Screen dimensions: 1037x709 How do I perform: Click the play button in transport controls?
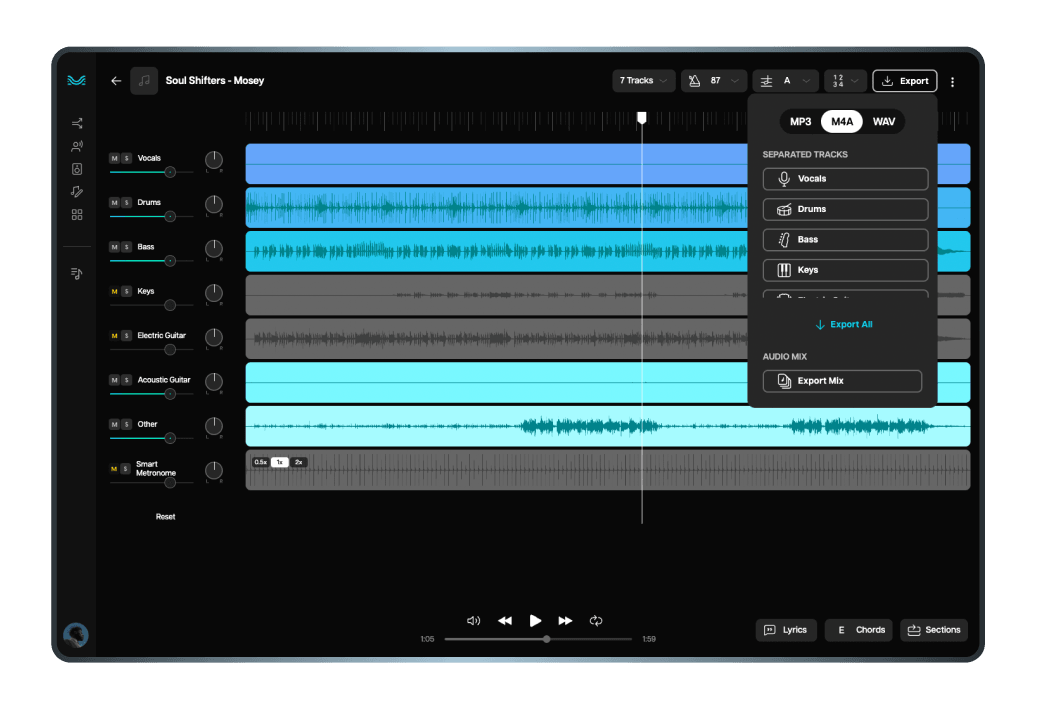coord(535,621)
